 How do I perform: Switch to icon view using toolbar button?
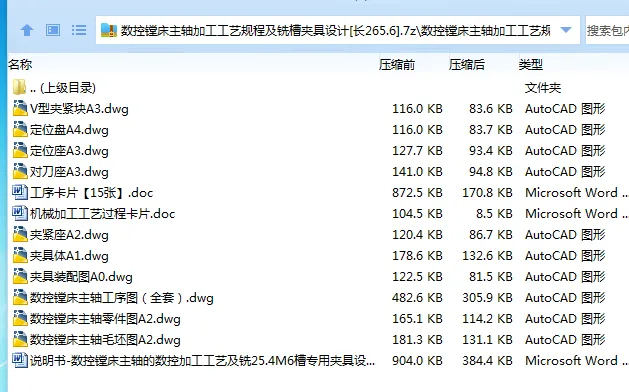53,30
